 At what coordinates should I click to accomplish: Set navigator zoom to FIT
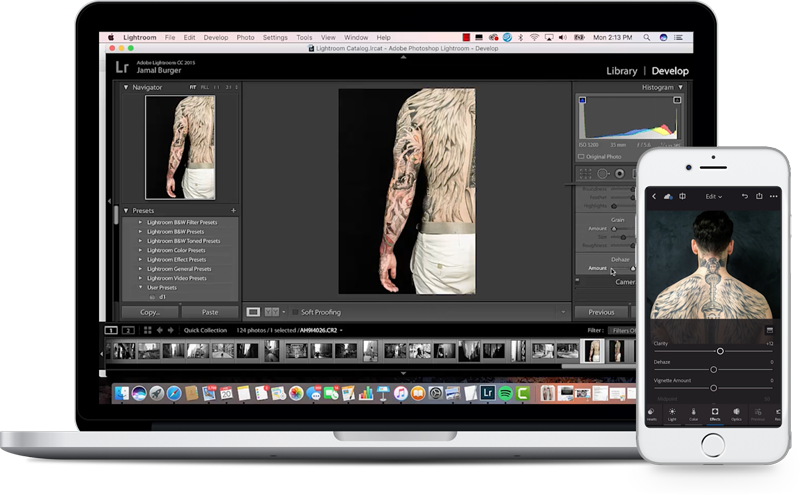point(193,87)
